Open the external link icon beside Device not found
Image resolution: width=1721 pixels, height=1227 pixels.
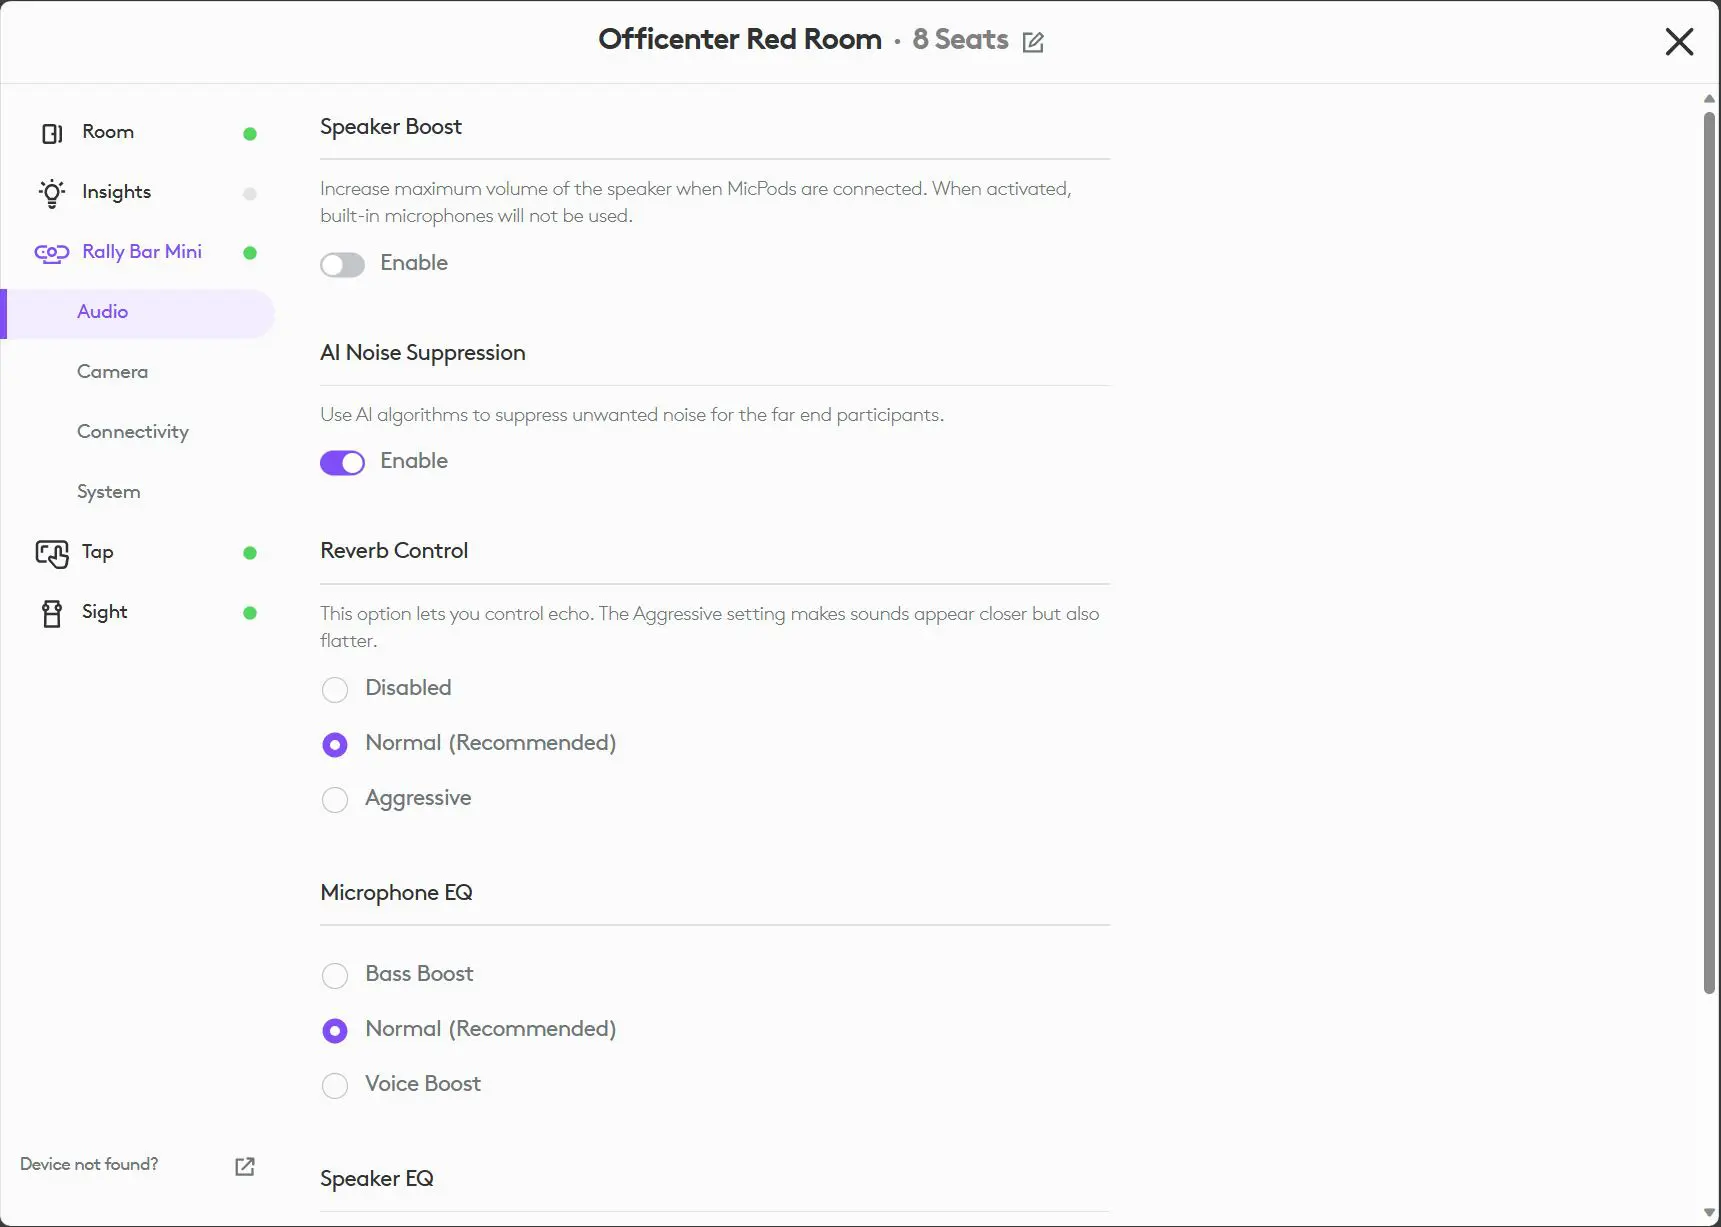click(245, 1166)
